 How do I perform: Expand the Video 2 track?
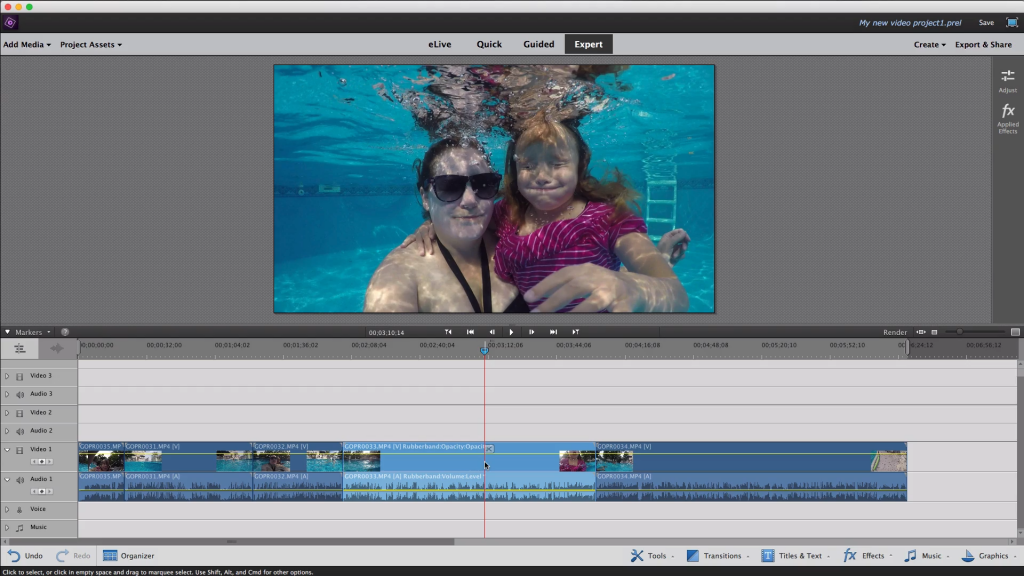coord(7,413)
